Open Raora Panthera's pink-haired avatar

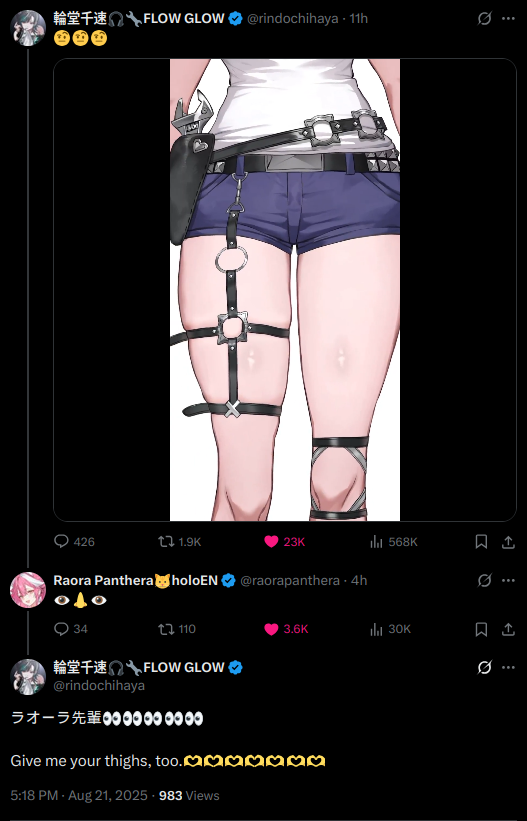pos(28,590)
